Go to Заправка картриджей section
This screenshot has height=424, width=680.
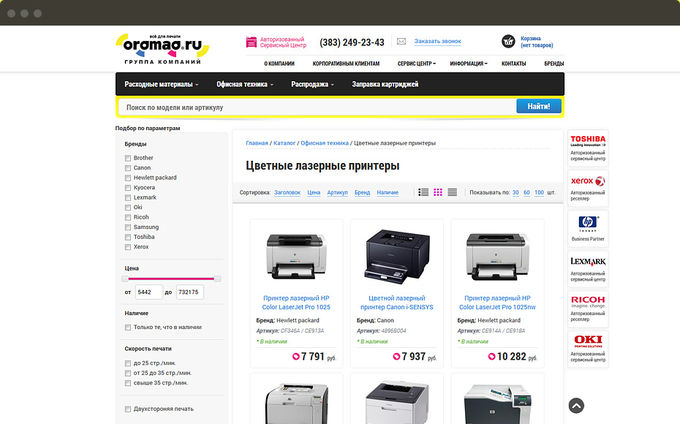385,85
